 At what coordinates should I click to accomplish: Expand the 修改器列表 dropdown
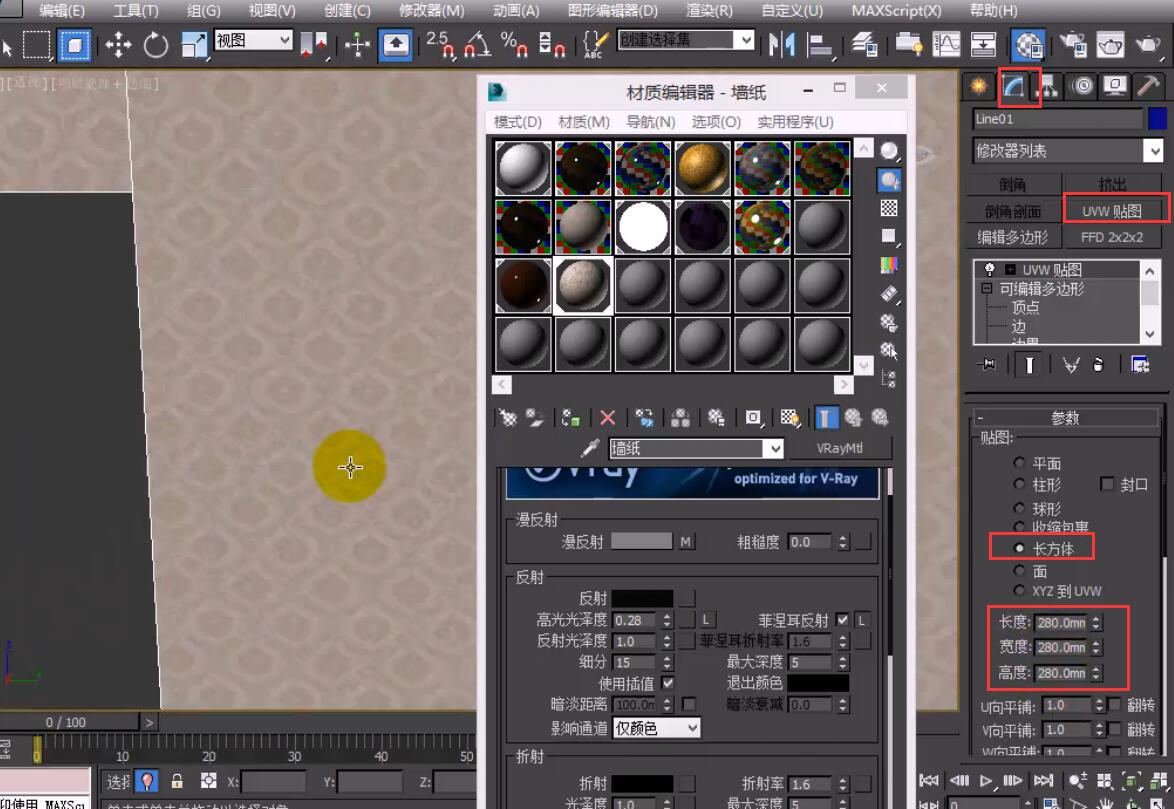[x=1154, y=151]
